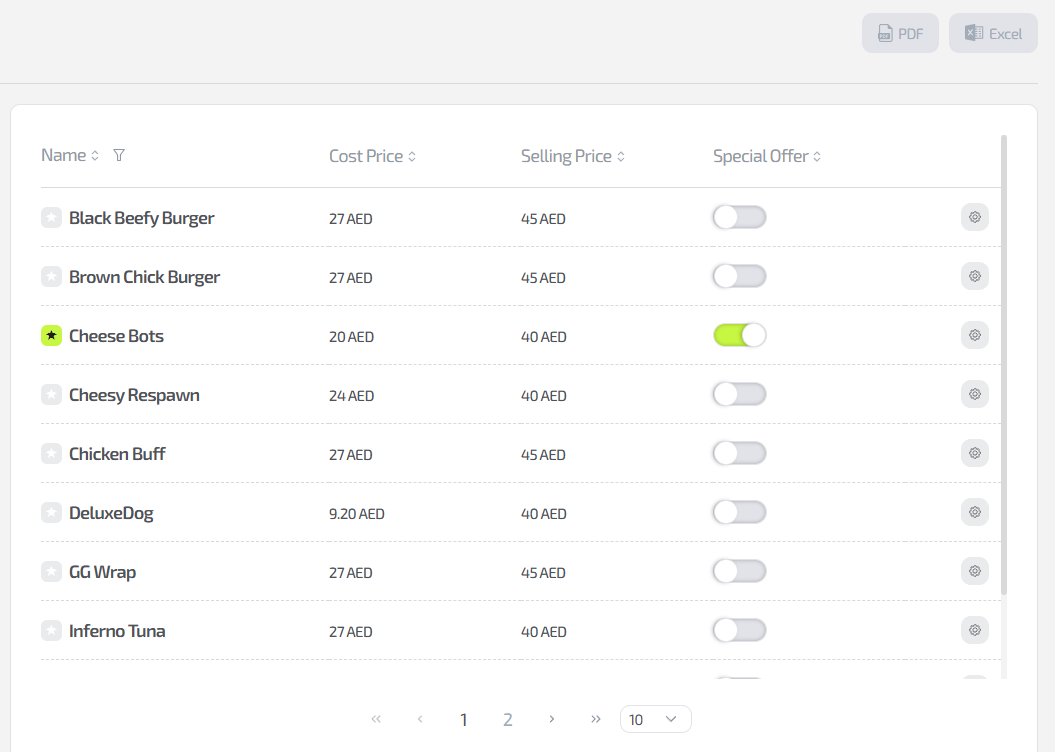Image resolution: width=1055 pixels, height=752 pixels.
Task: Enable special offer for Chicken Buff
Action: click(x=739, y=453)
